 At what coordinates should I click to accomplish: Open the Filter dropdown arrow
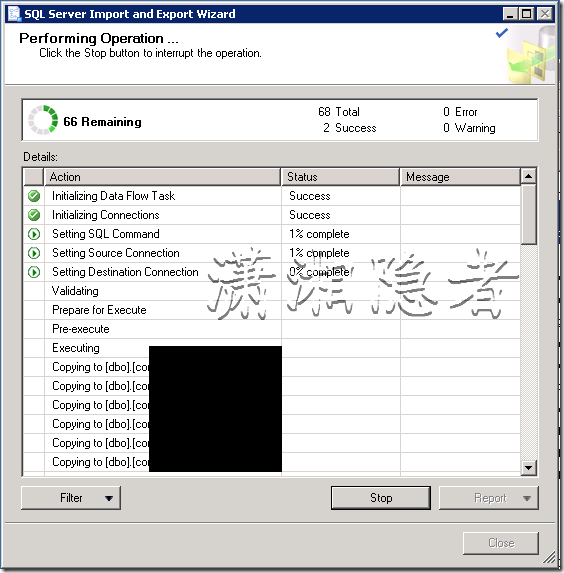pyautogui.click(x=109, y=498)
